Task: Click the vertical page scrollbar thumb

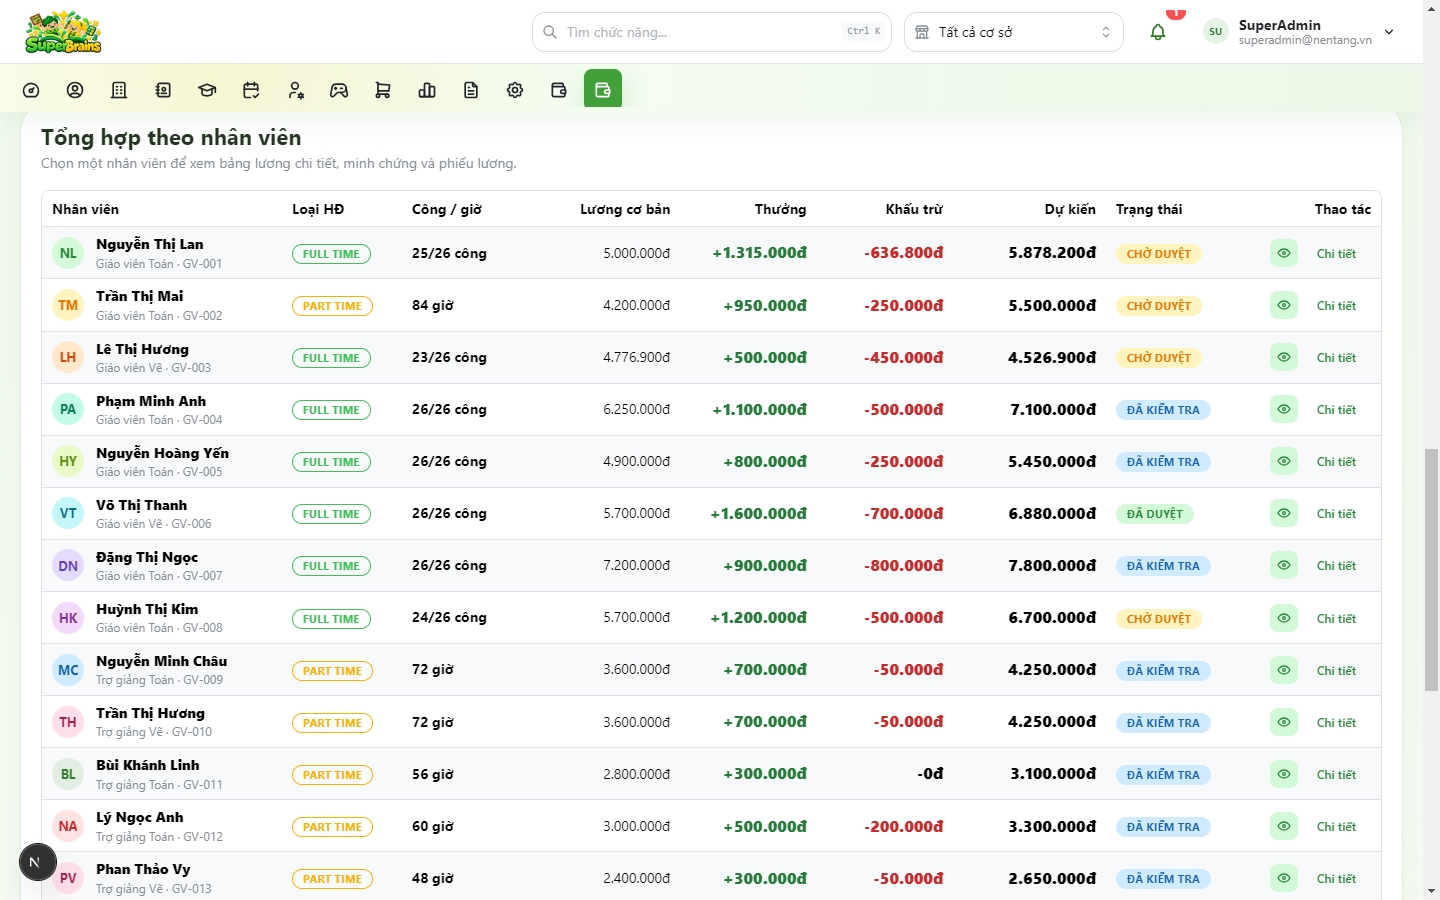Action: click(1432, 570)
